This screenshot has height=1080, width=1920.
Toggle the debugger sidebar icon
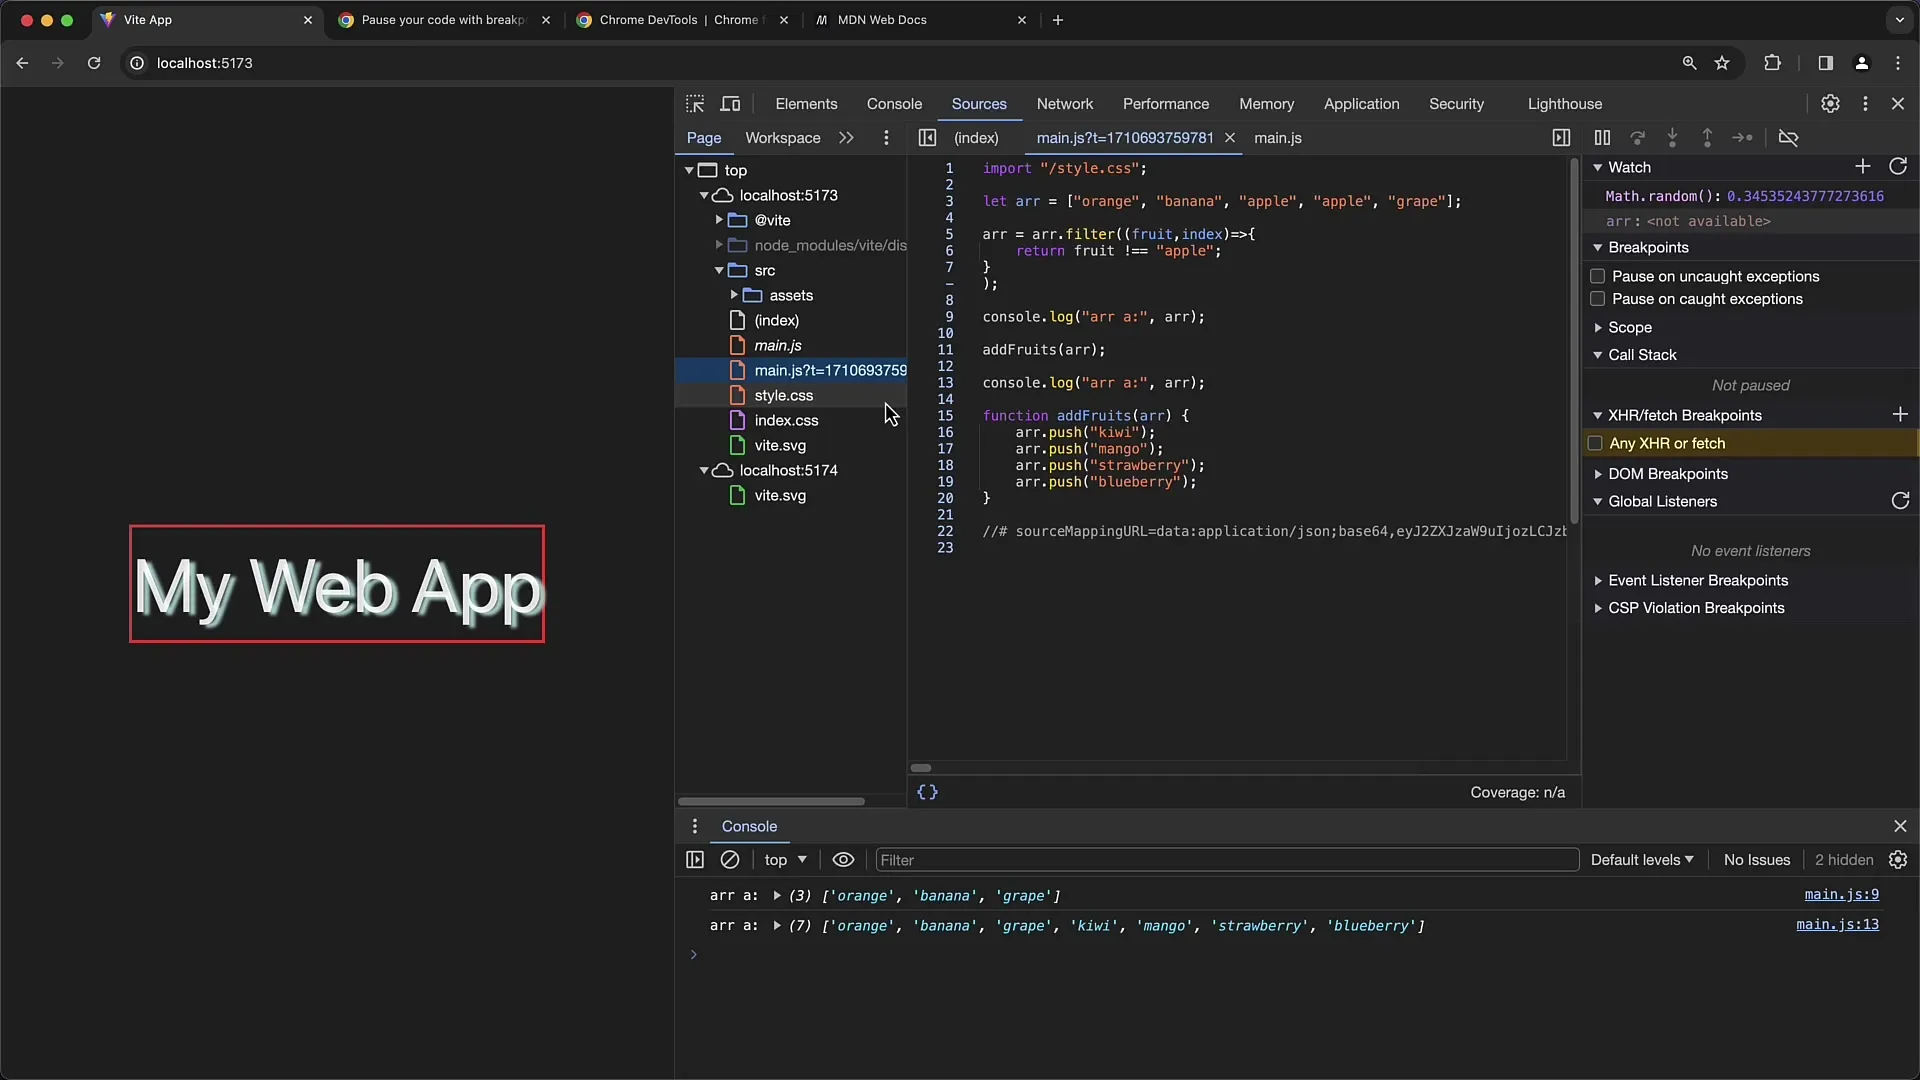1561,138
